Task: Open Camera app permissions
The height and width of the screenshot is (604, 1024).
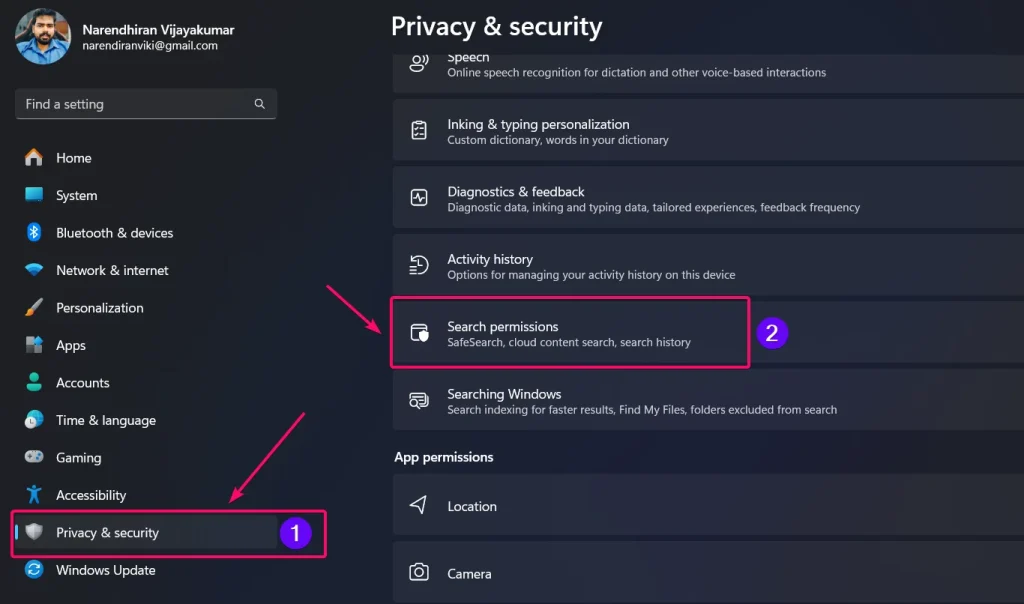Action: (x=709, y=573)
